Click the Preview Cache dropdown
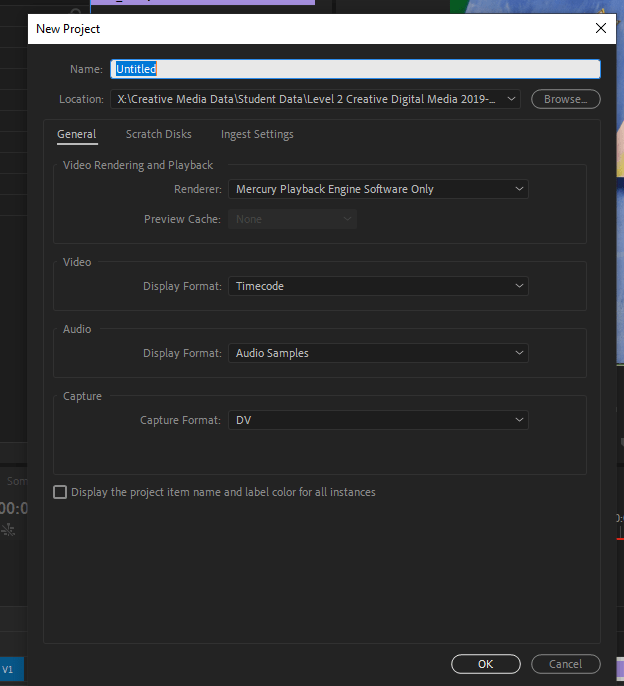The image size is (624, 686). click(292, 219)
